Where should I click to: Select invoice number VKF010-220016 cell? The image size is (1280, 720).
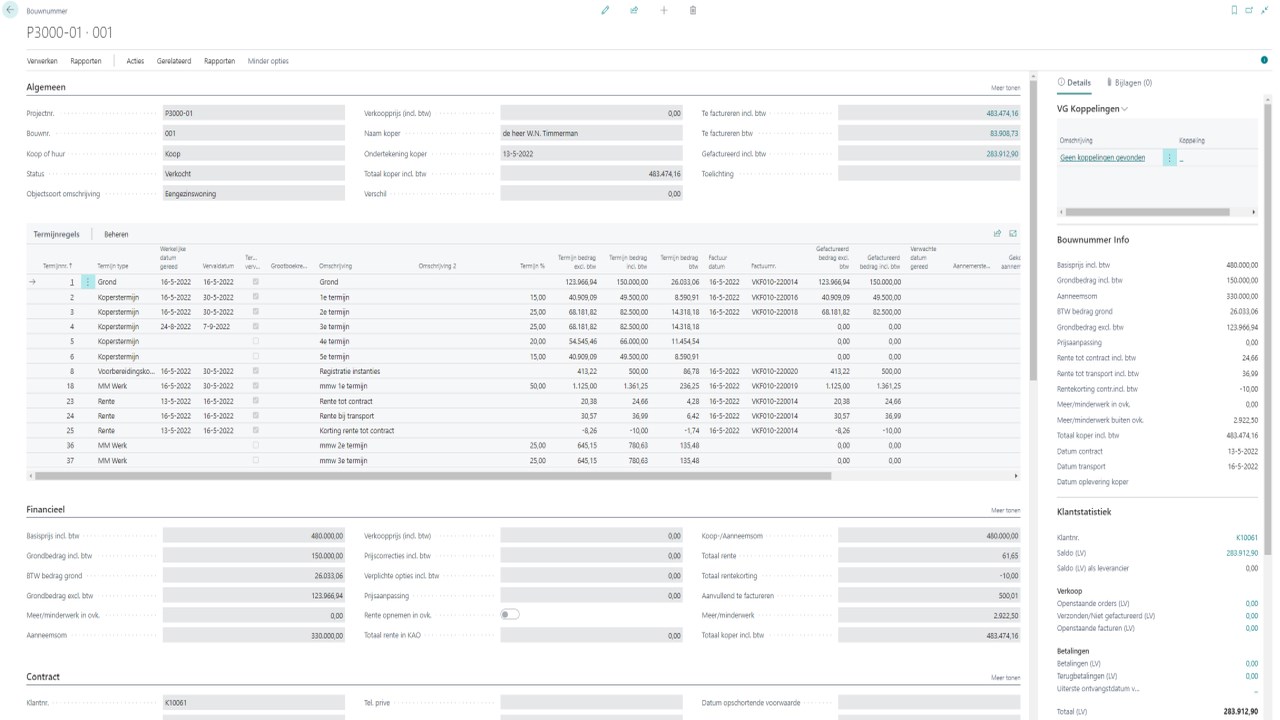pos(775,297)
